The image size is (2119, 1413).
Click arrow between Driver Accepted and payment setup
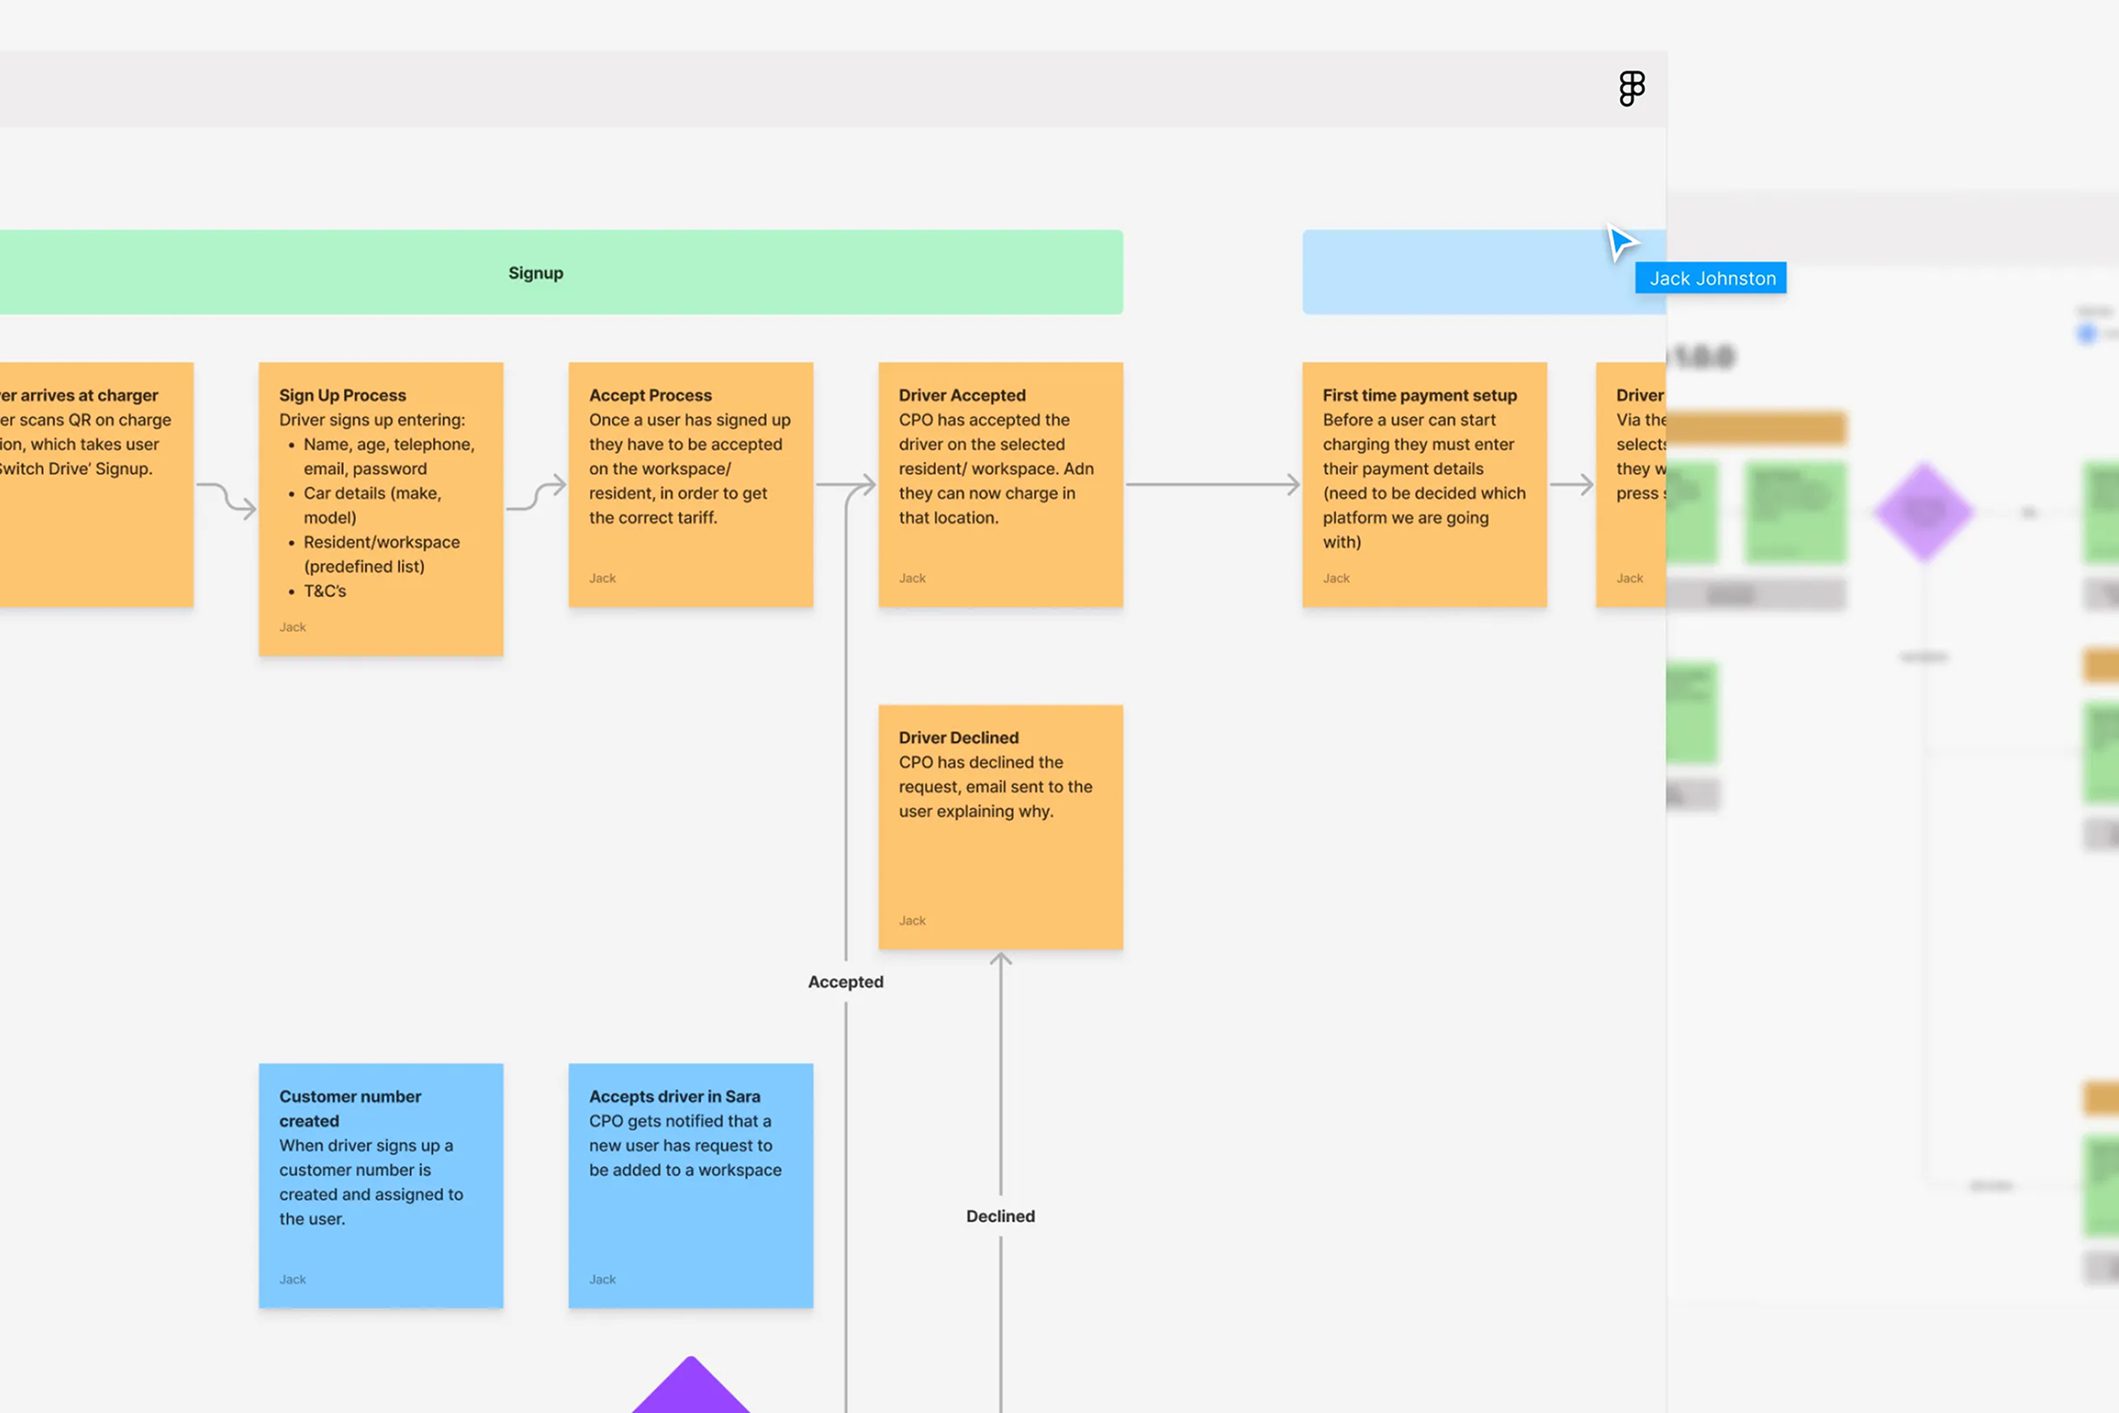tap(1212, 485)
